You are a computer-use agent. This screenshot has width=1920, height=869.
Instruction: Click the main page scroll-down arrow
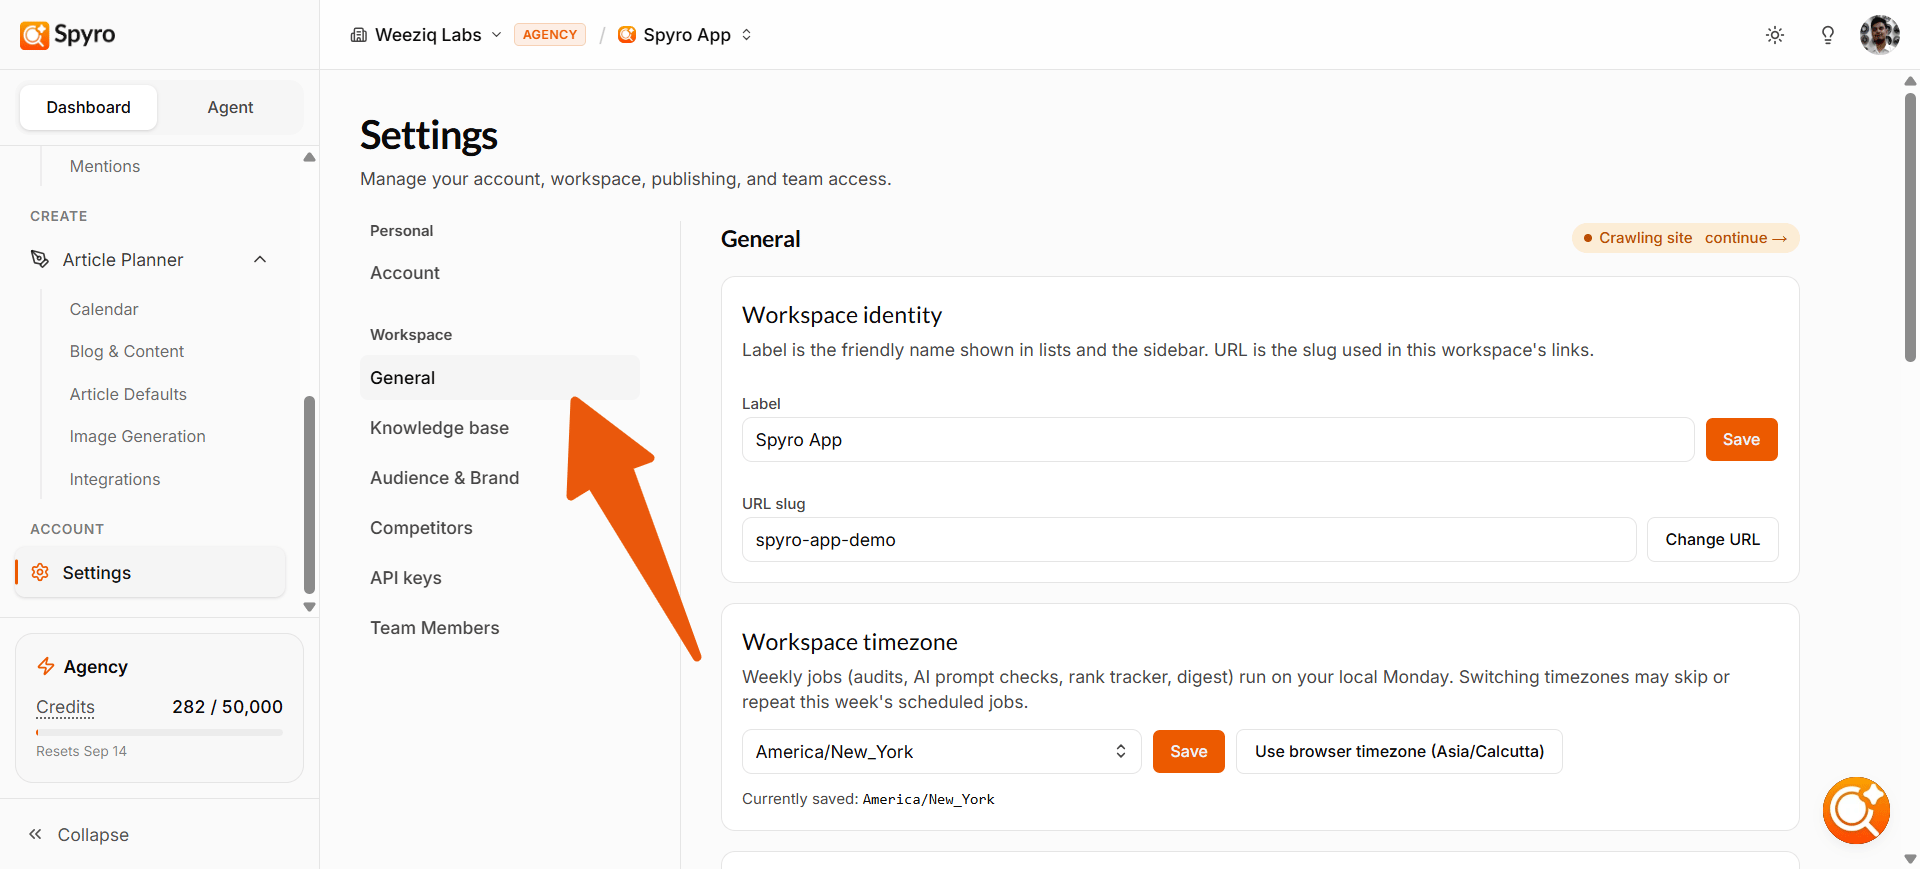click(x=1910, y=859)
